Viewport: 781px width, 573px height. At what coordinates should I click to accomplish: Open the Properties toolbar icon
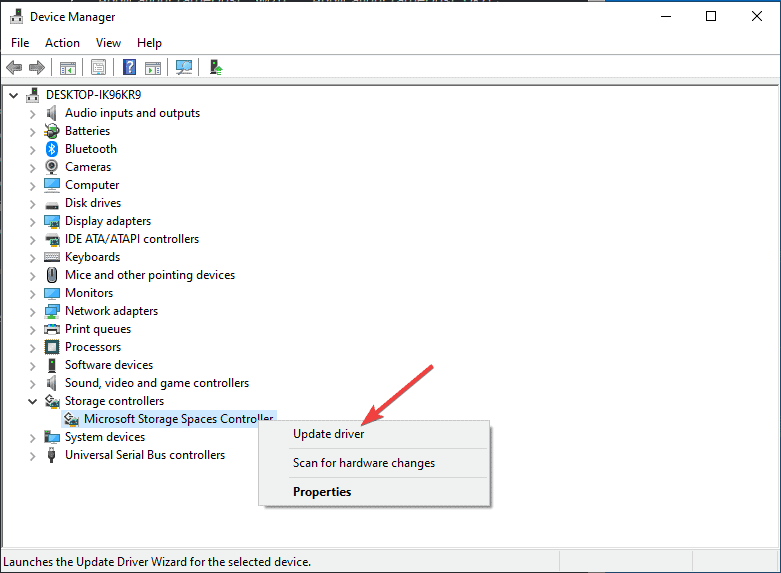(x=99, y=67)
